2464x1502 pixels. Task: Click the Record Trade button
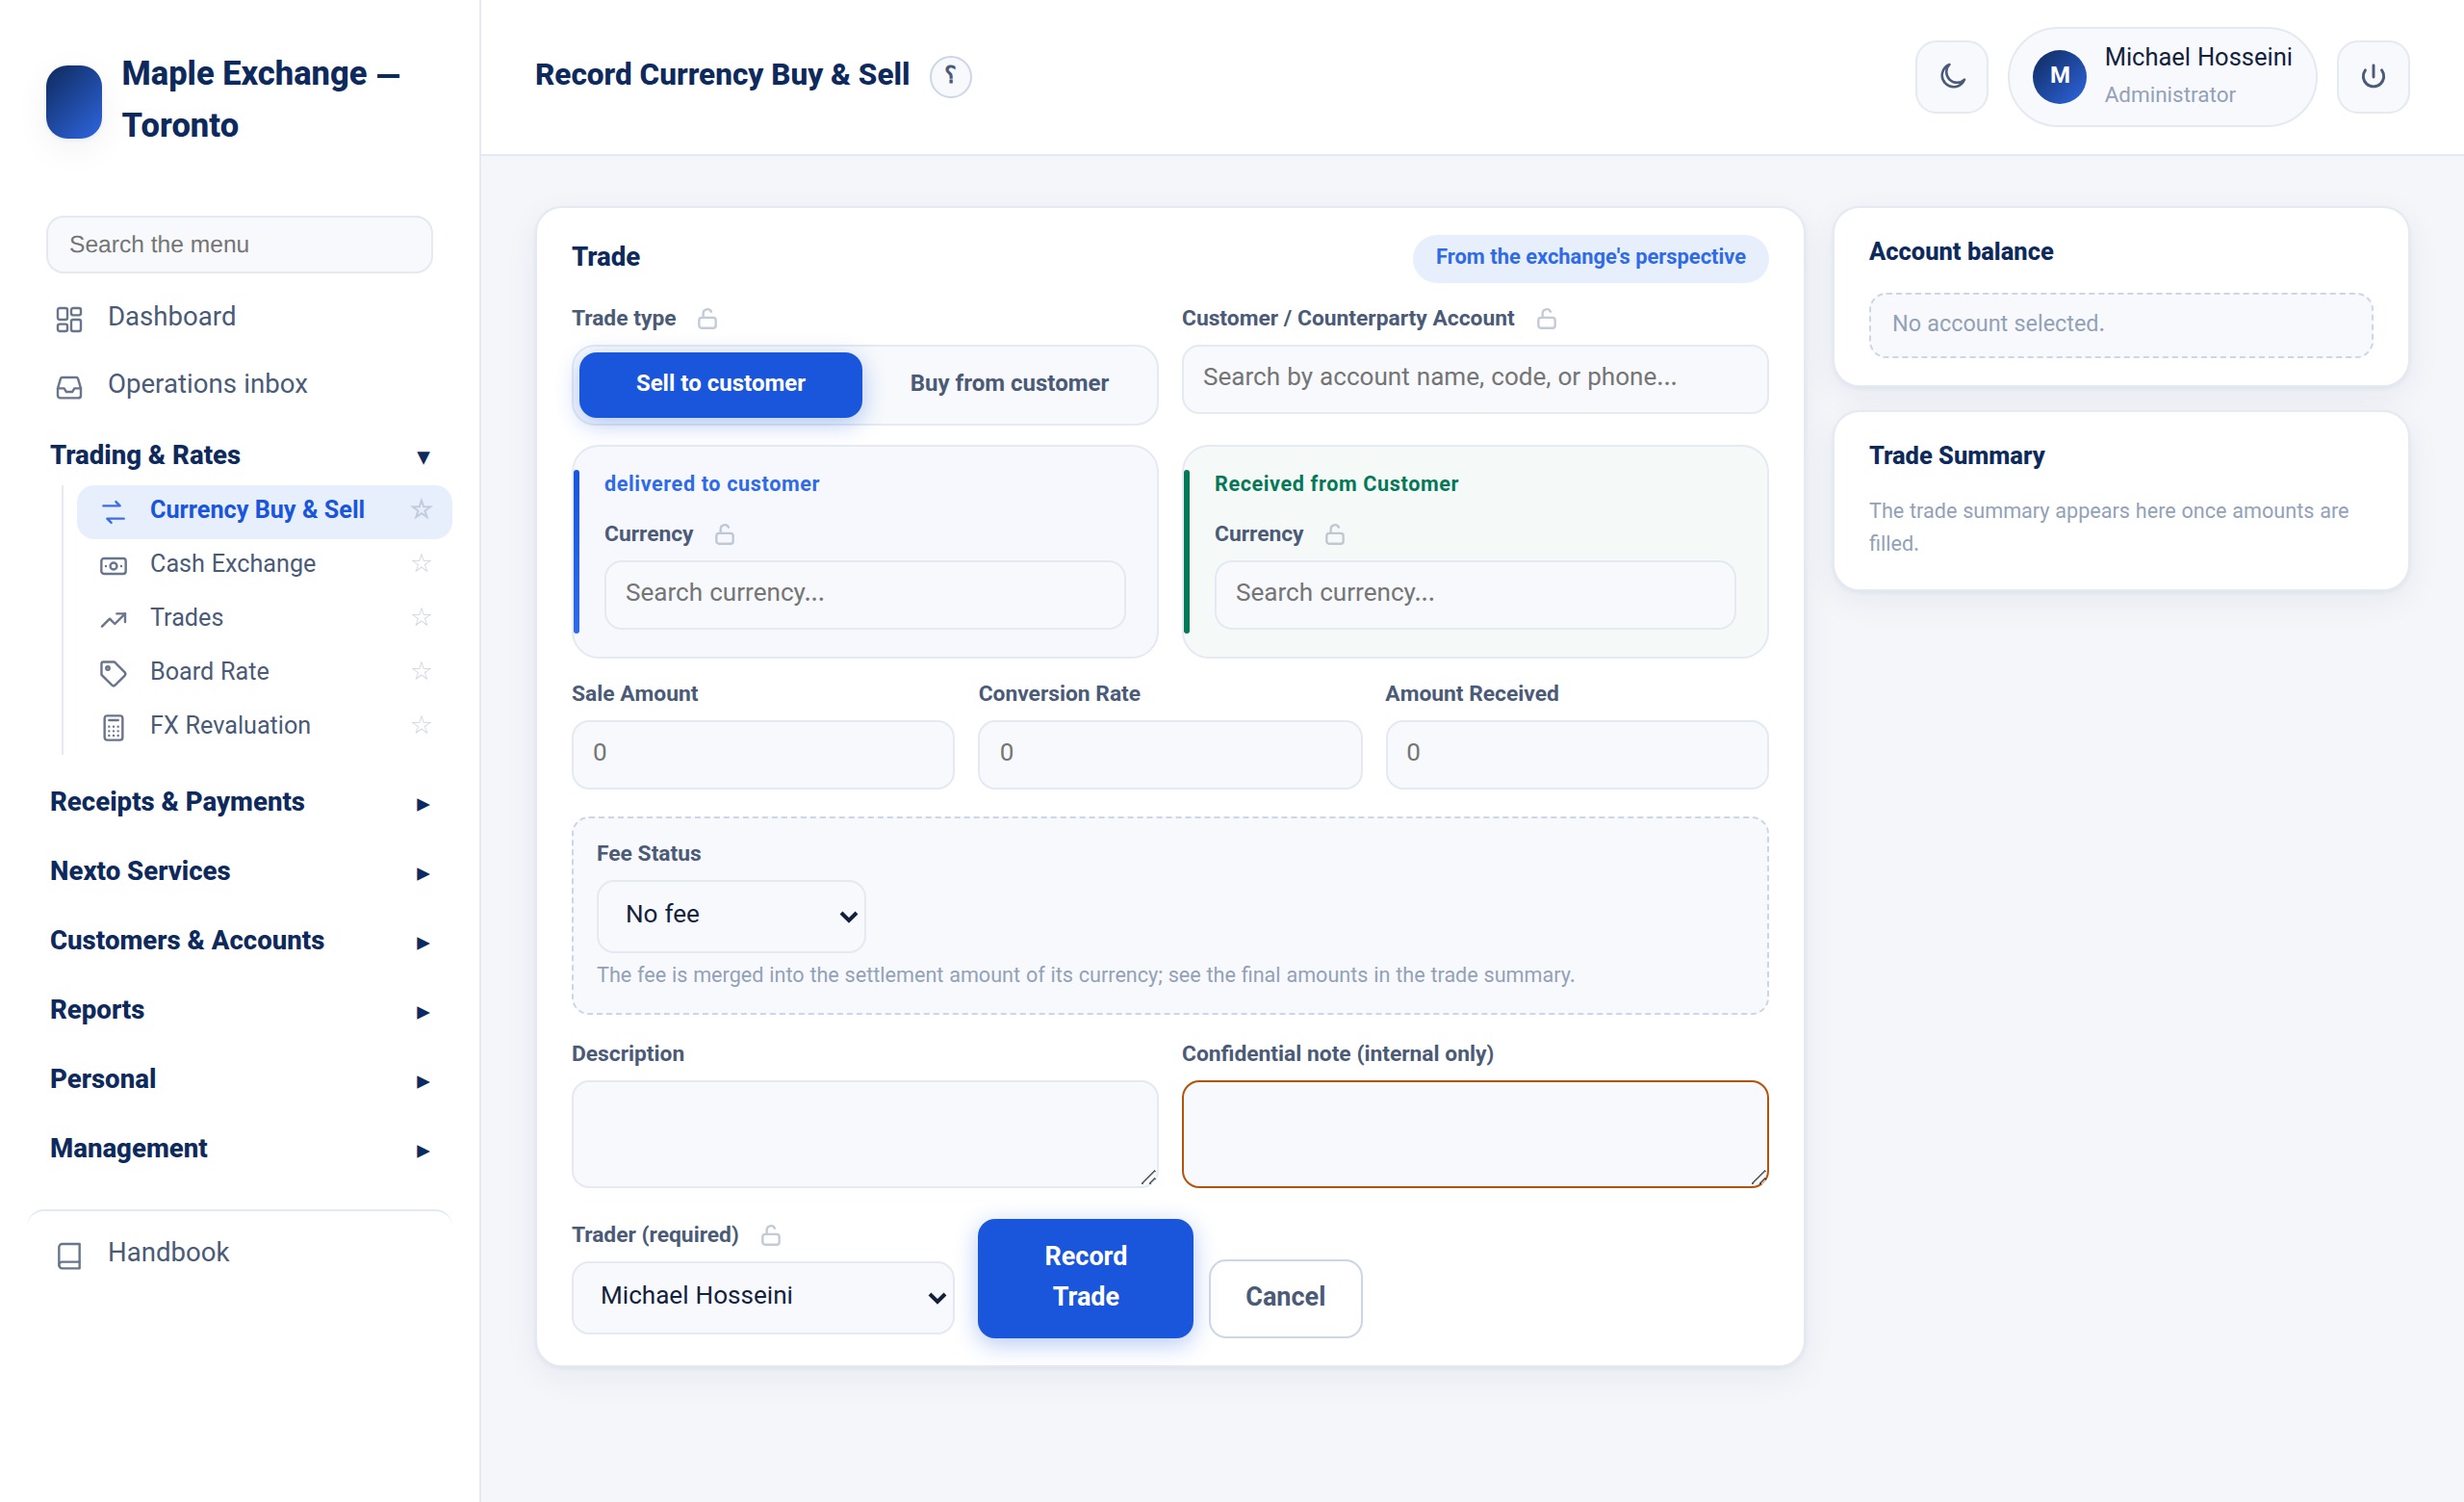coord(1085,1277)
